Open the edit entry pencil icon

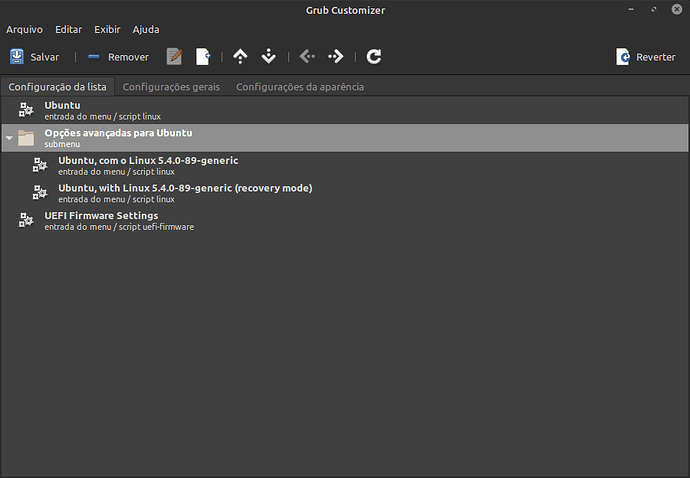pos(174,57)
